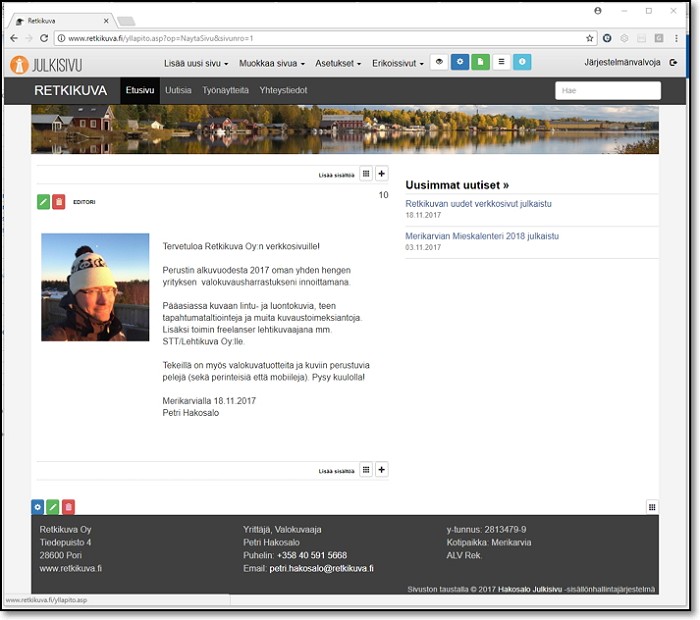
Task: Log out using the exit icon
Action: [673, 63]
